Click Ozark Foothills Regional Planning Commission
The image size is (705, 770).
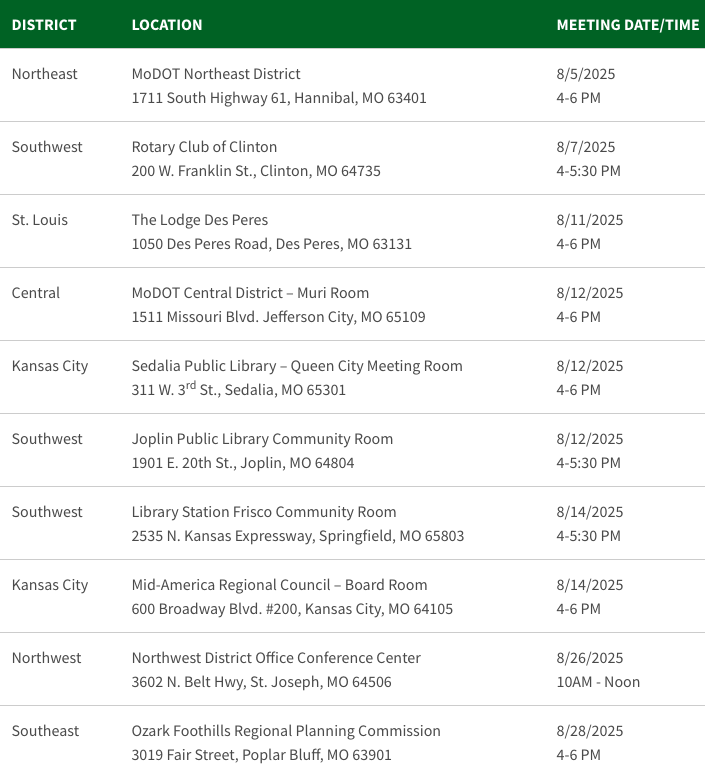tap(286, 731)
